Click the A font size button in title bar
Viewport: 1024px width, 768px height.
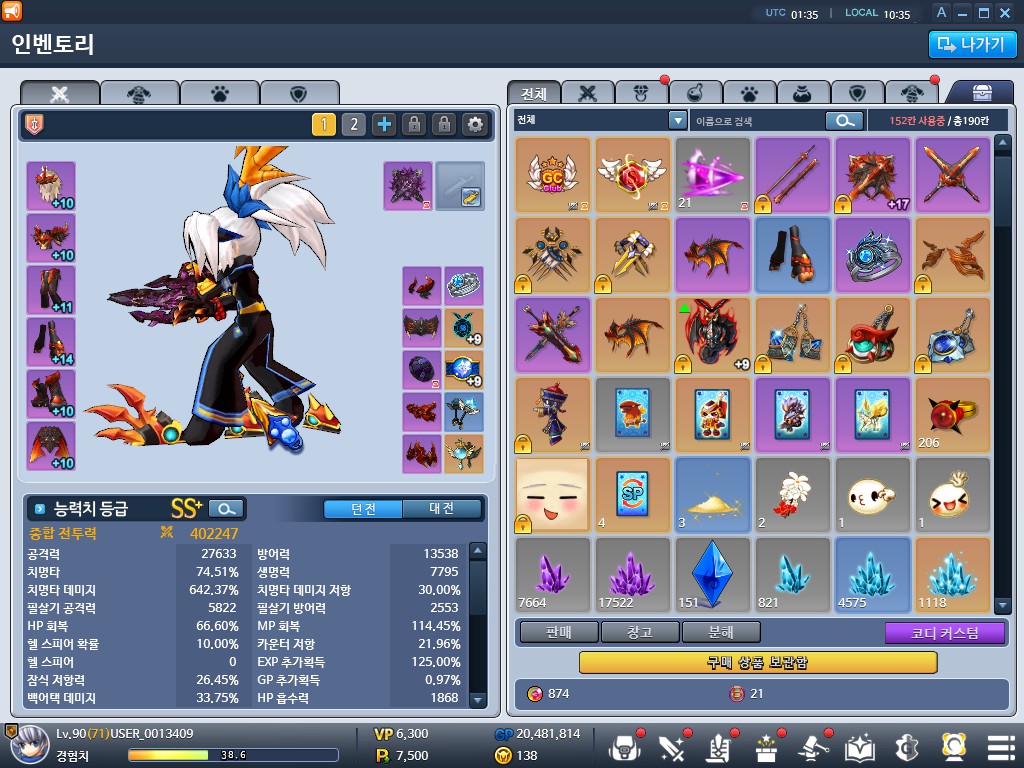[941, 12]
